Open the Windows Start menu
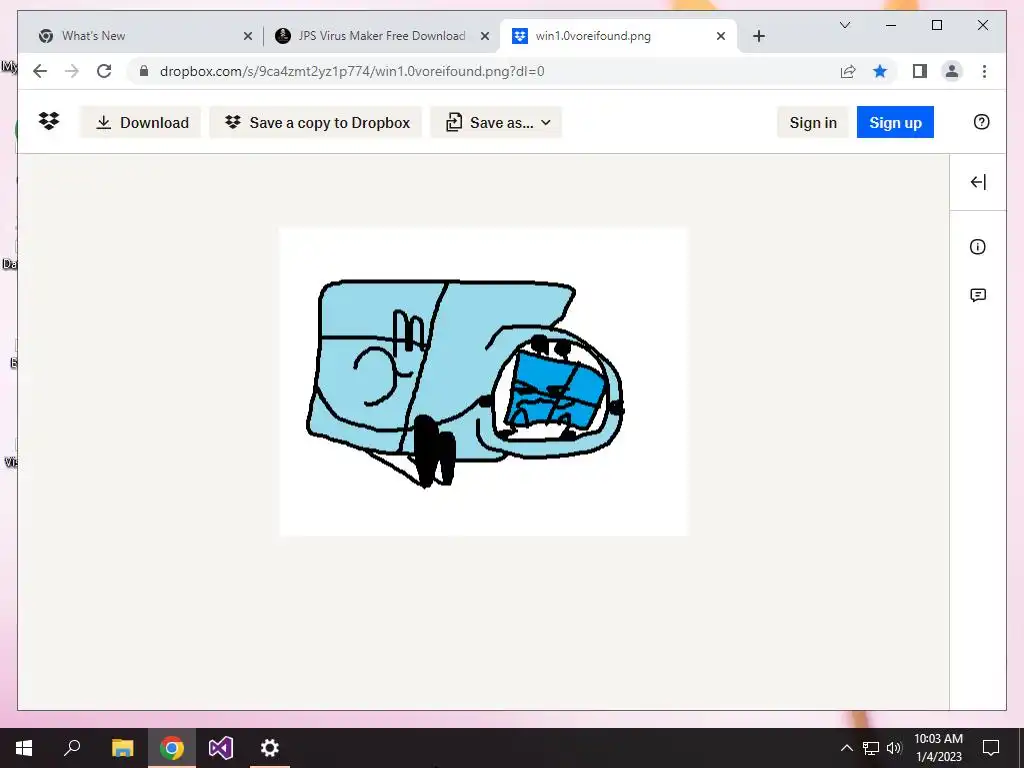1024x768 pixels. coord(24,748)
